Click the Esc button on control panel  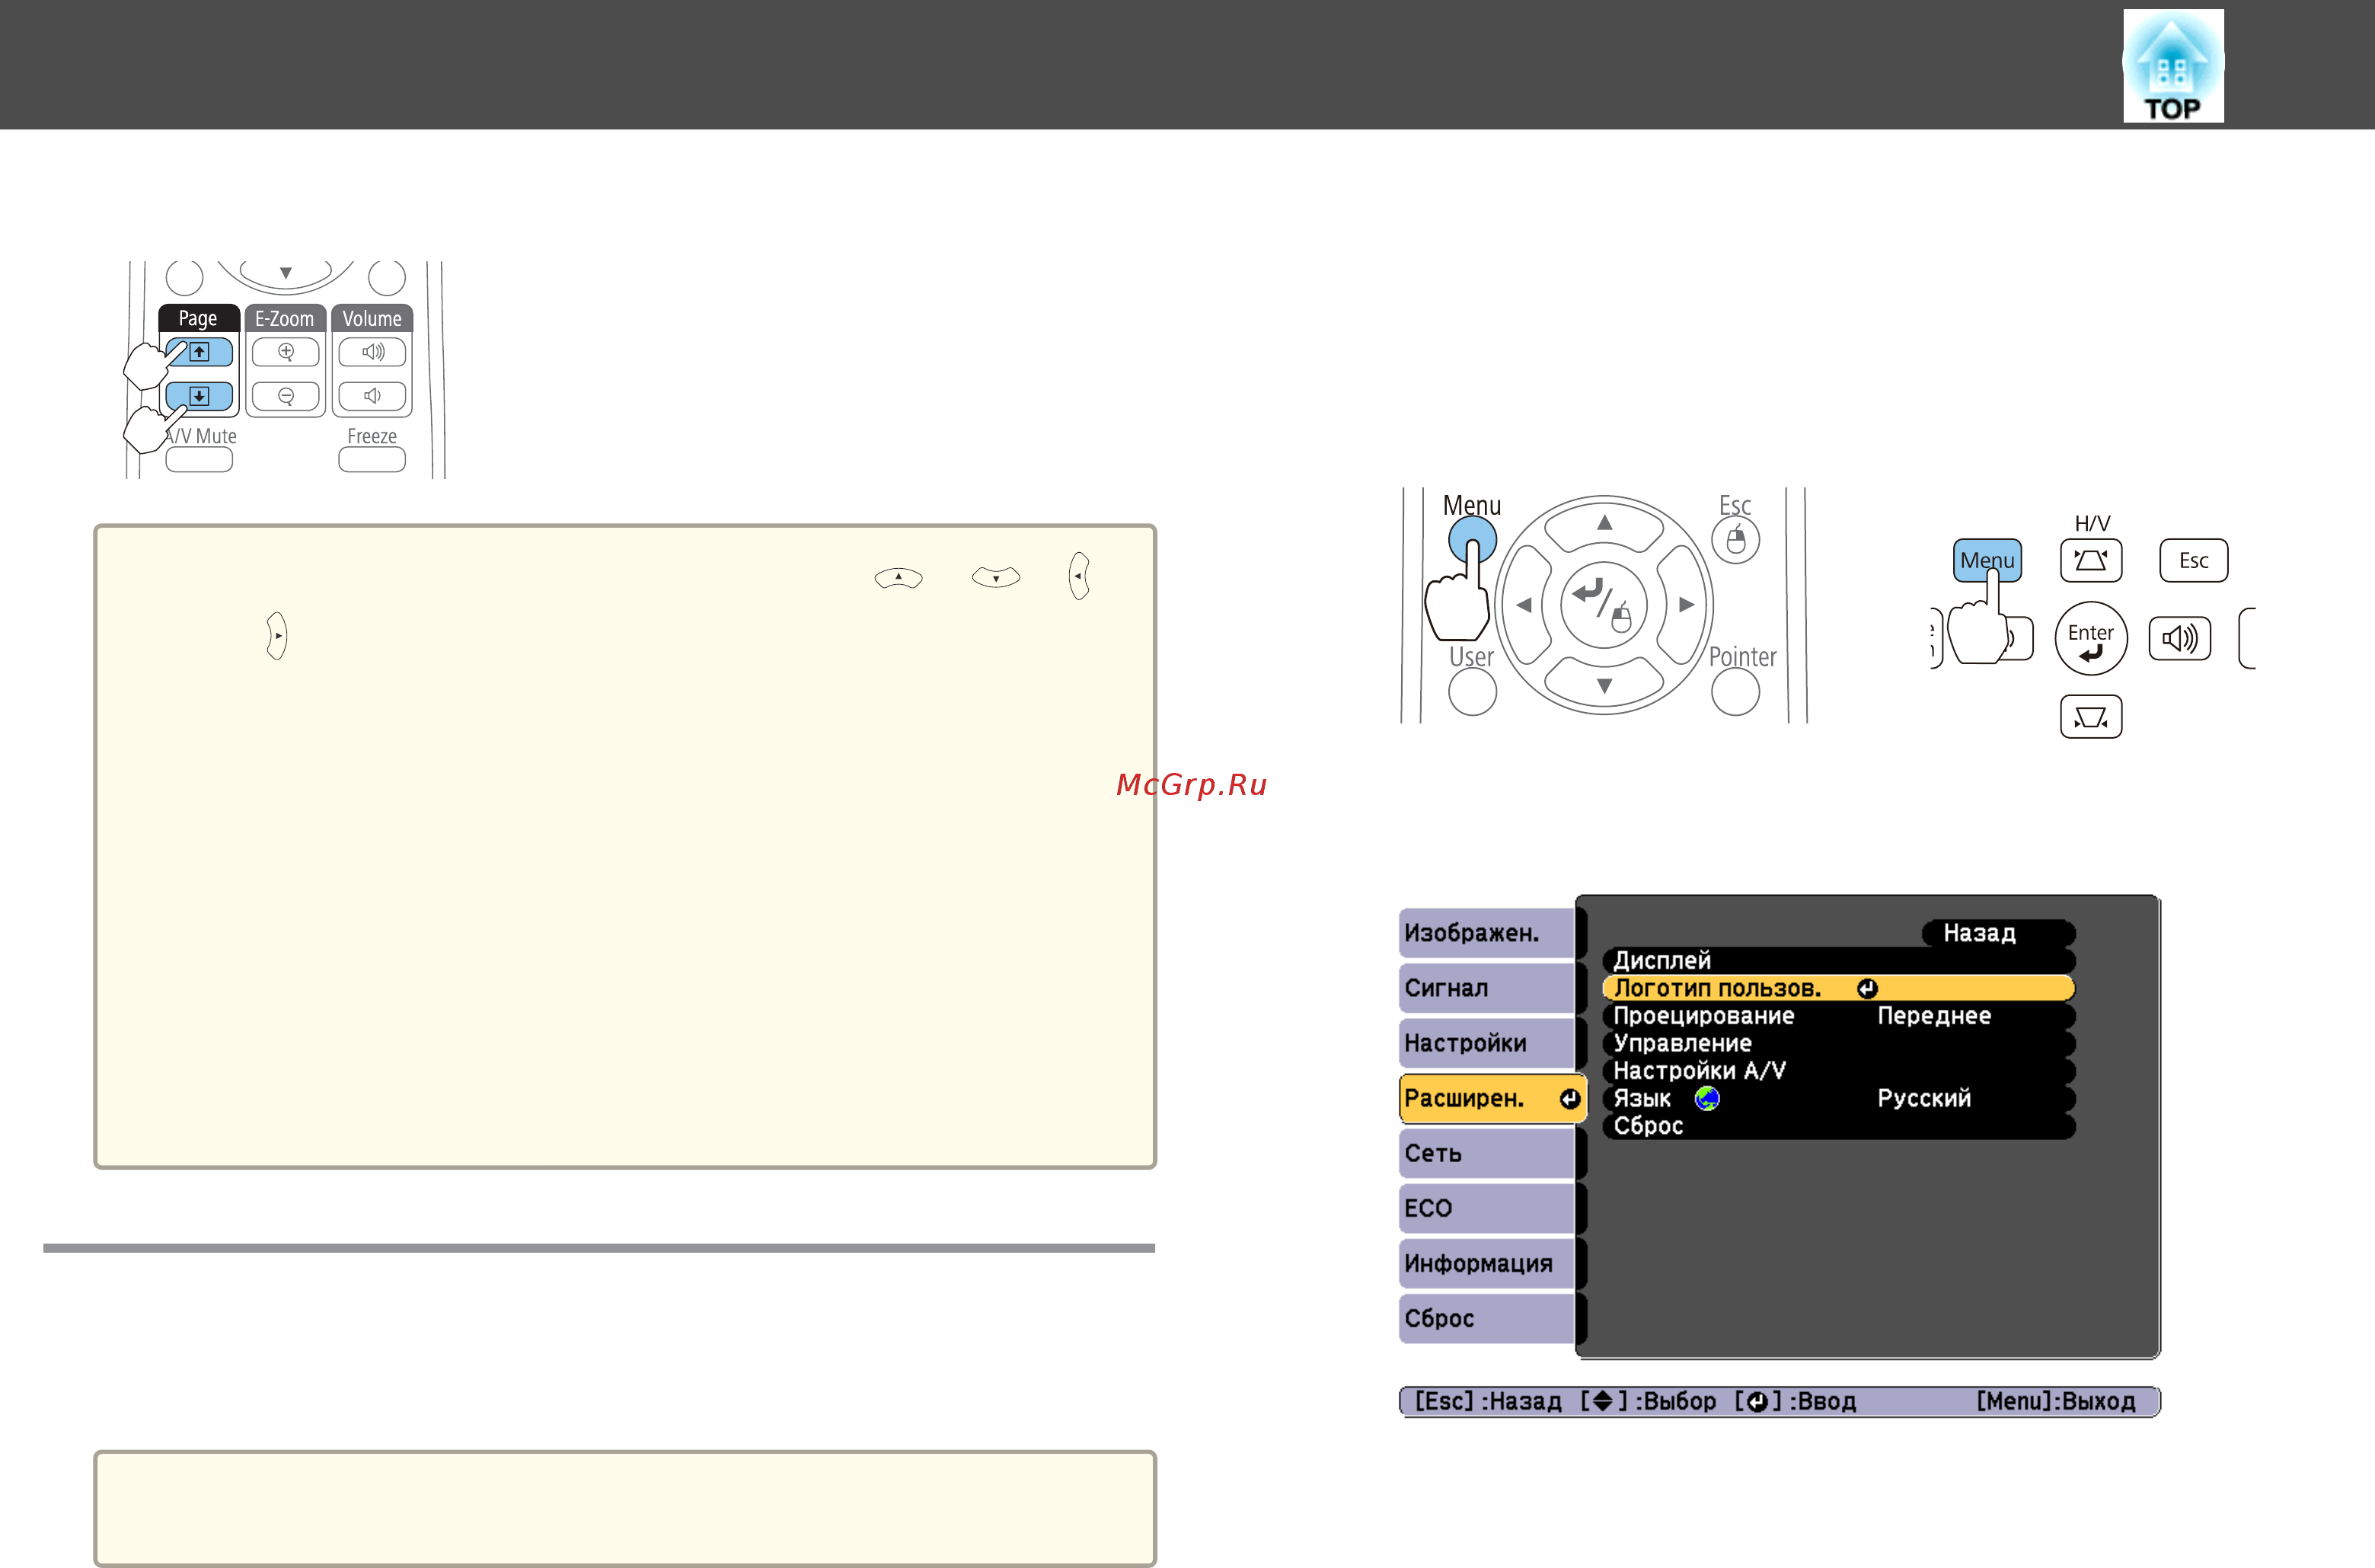click(x=2194, y=560)
